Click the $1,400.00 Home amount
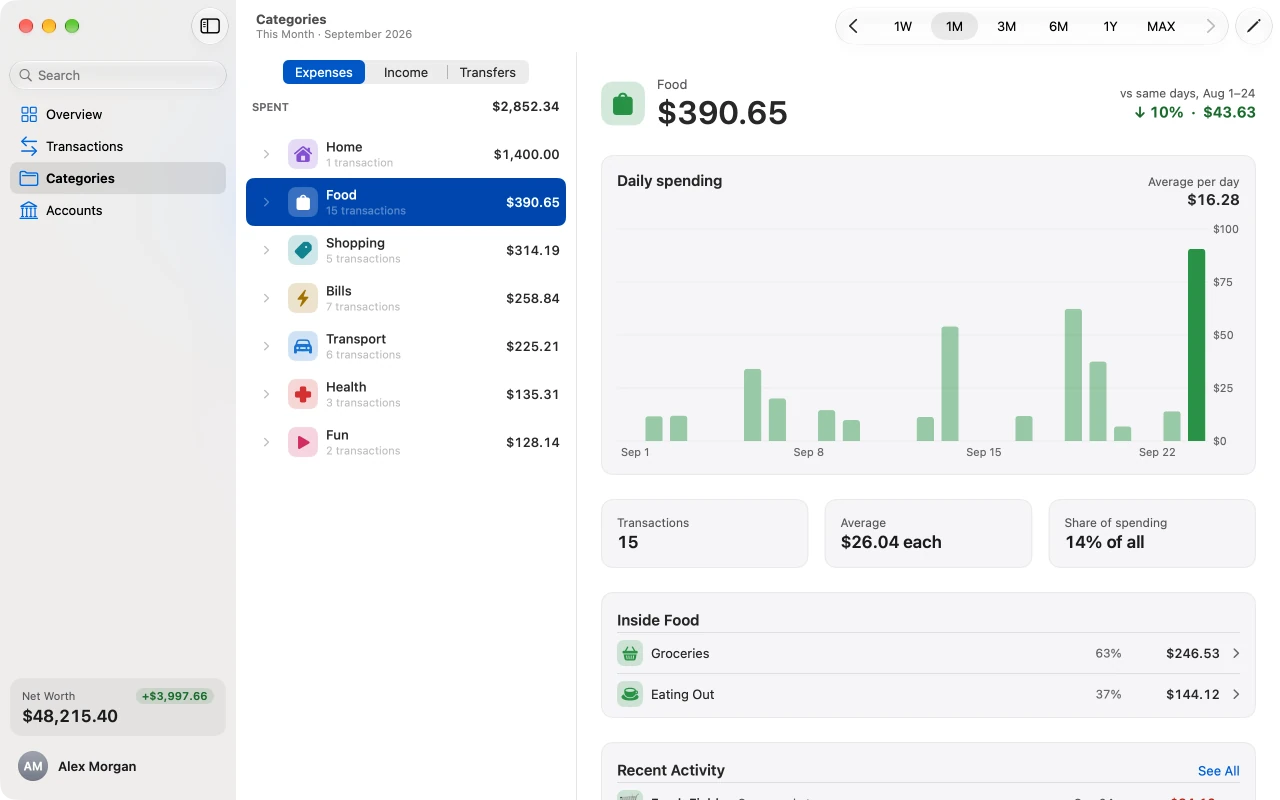 [x=526, y=154]
